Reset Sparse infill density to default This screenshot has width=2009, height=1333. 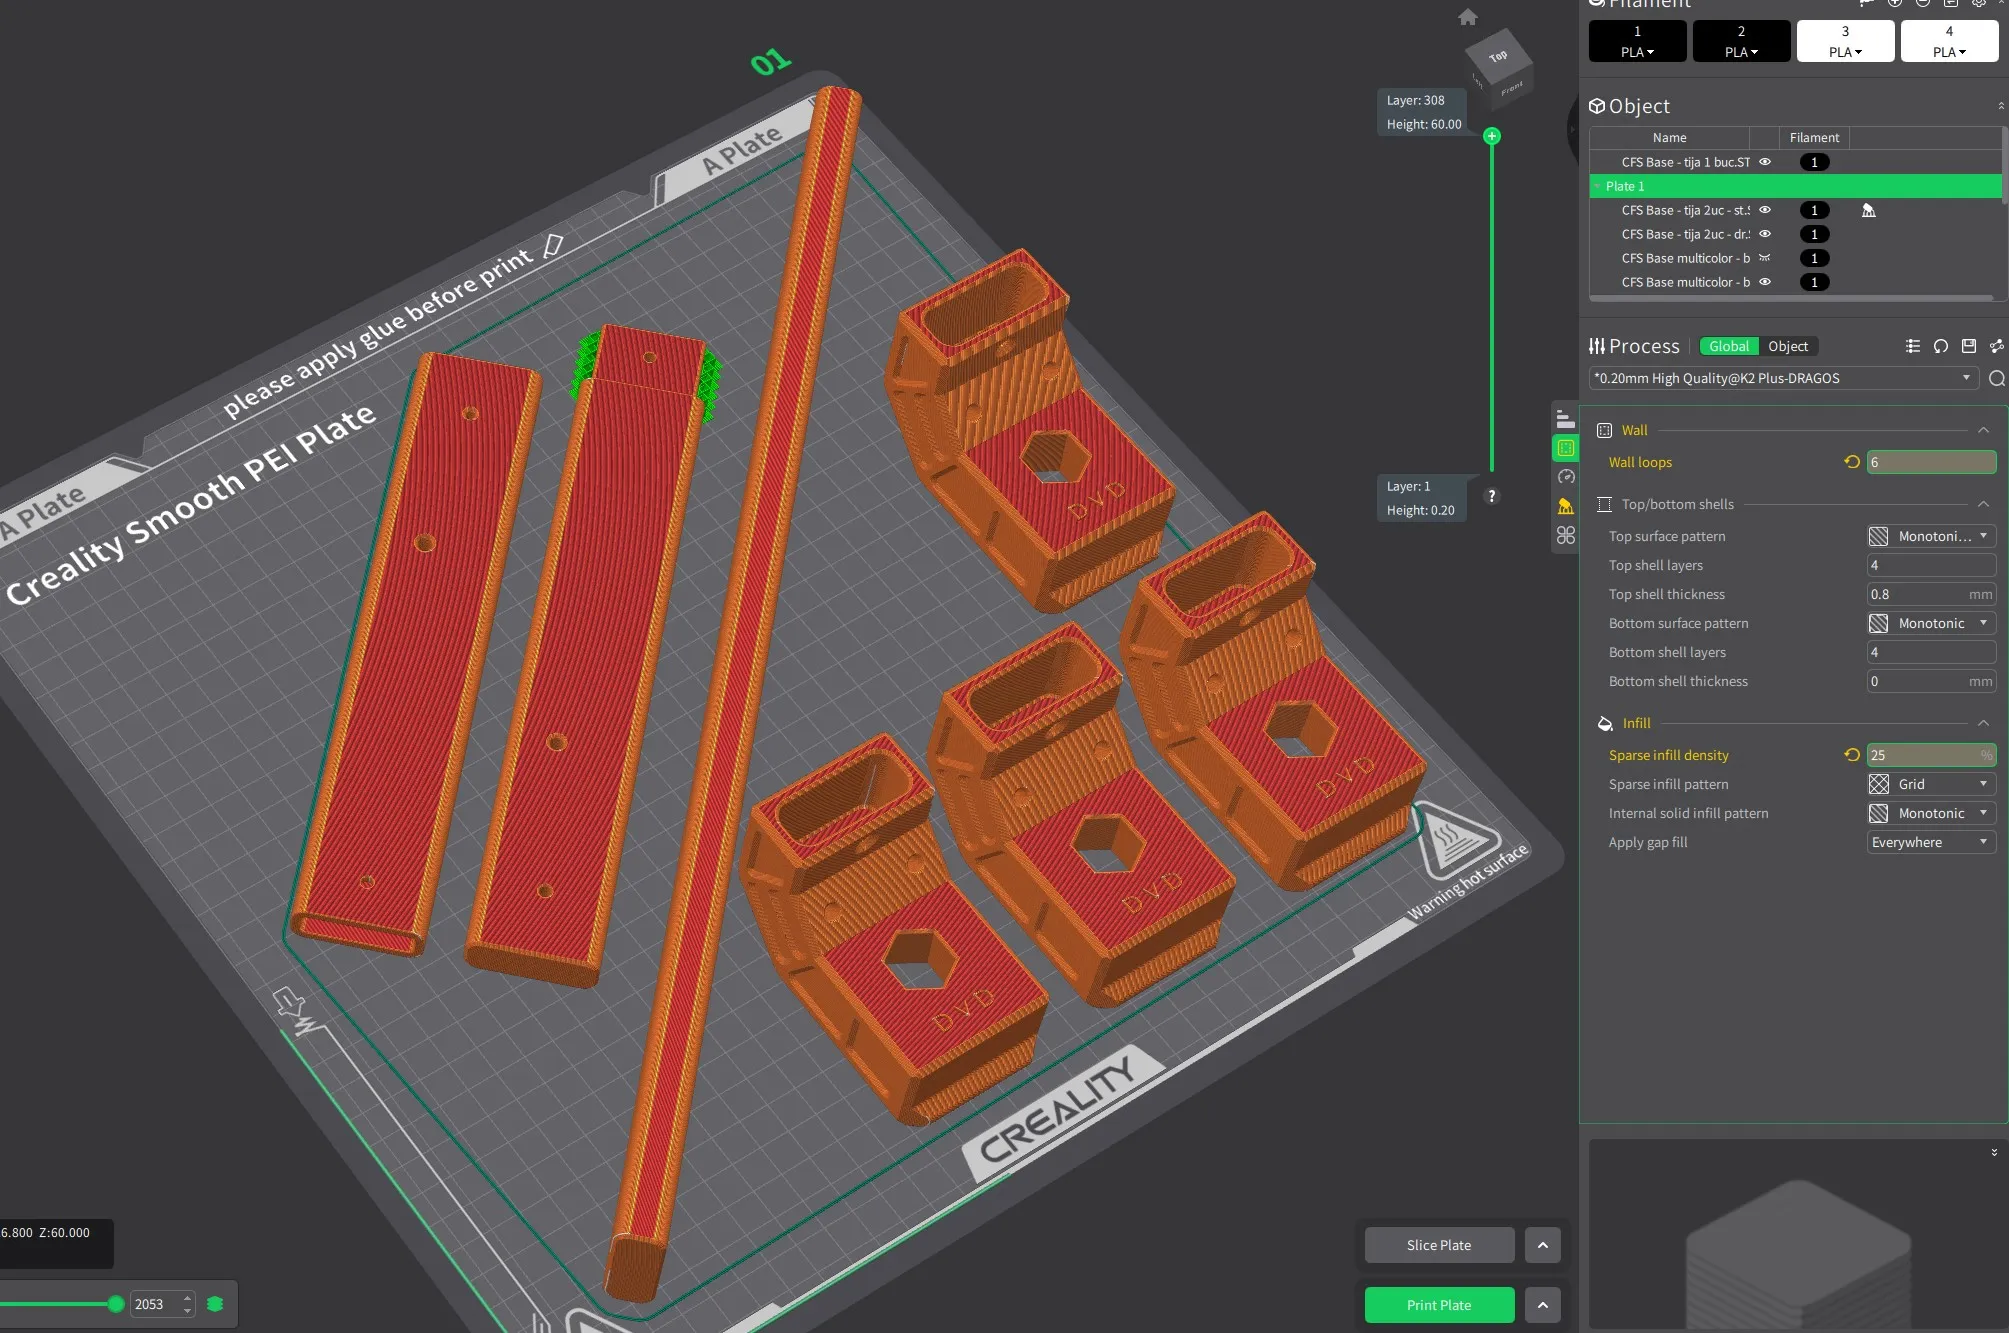coord(1851,755)
